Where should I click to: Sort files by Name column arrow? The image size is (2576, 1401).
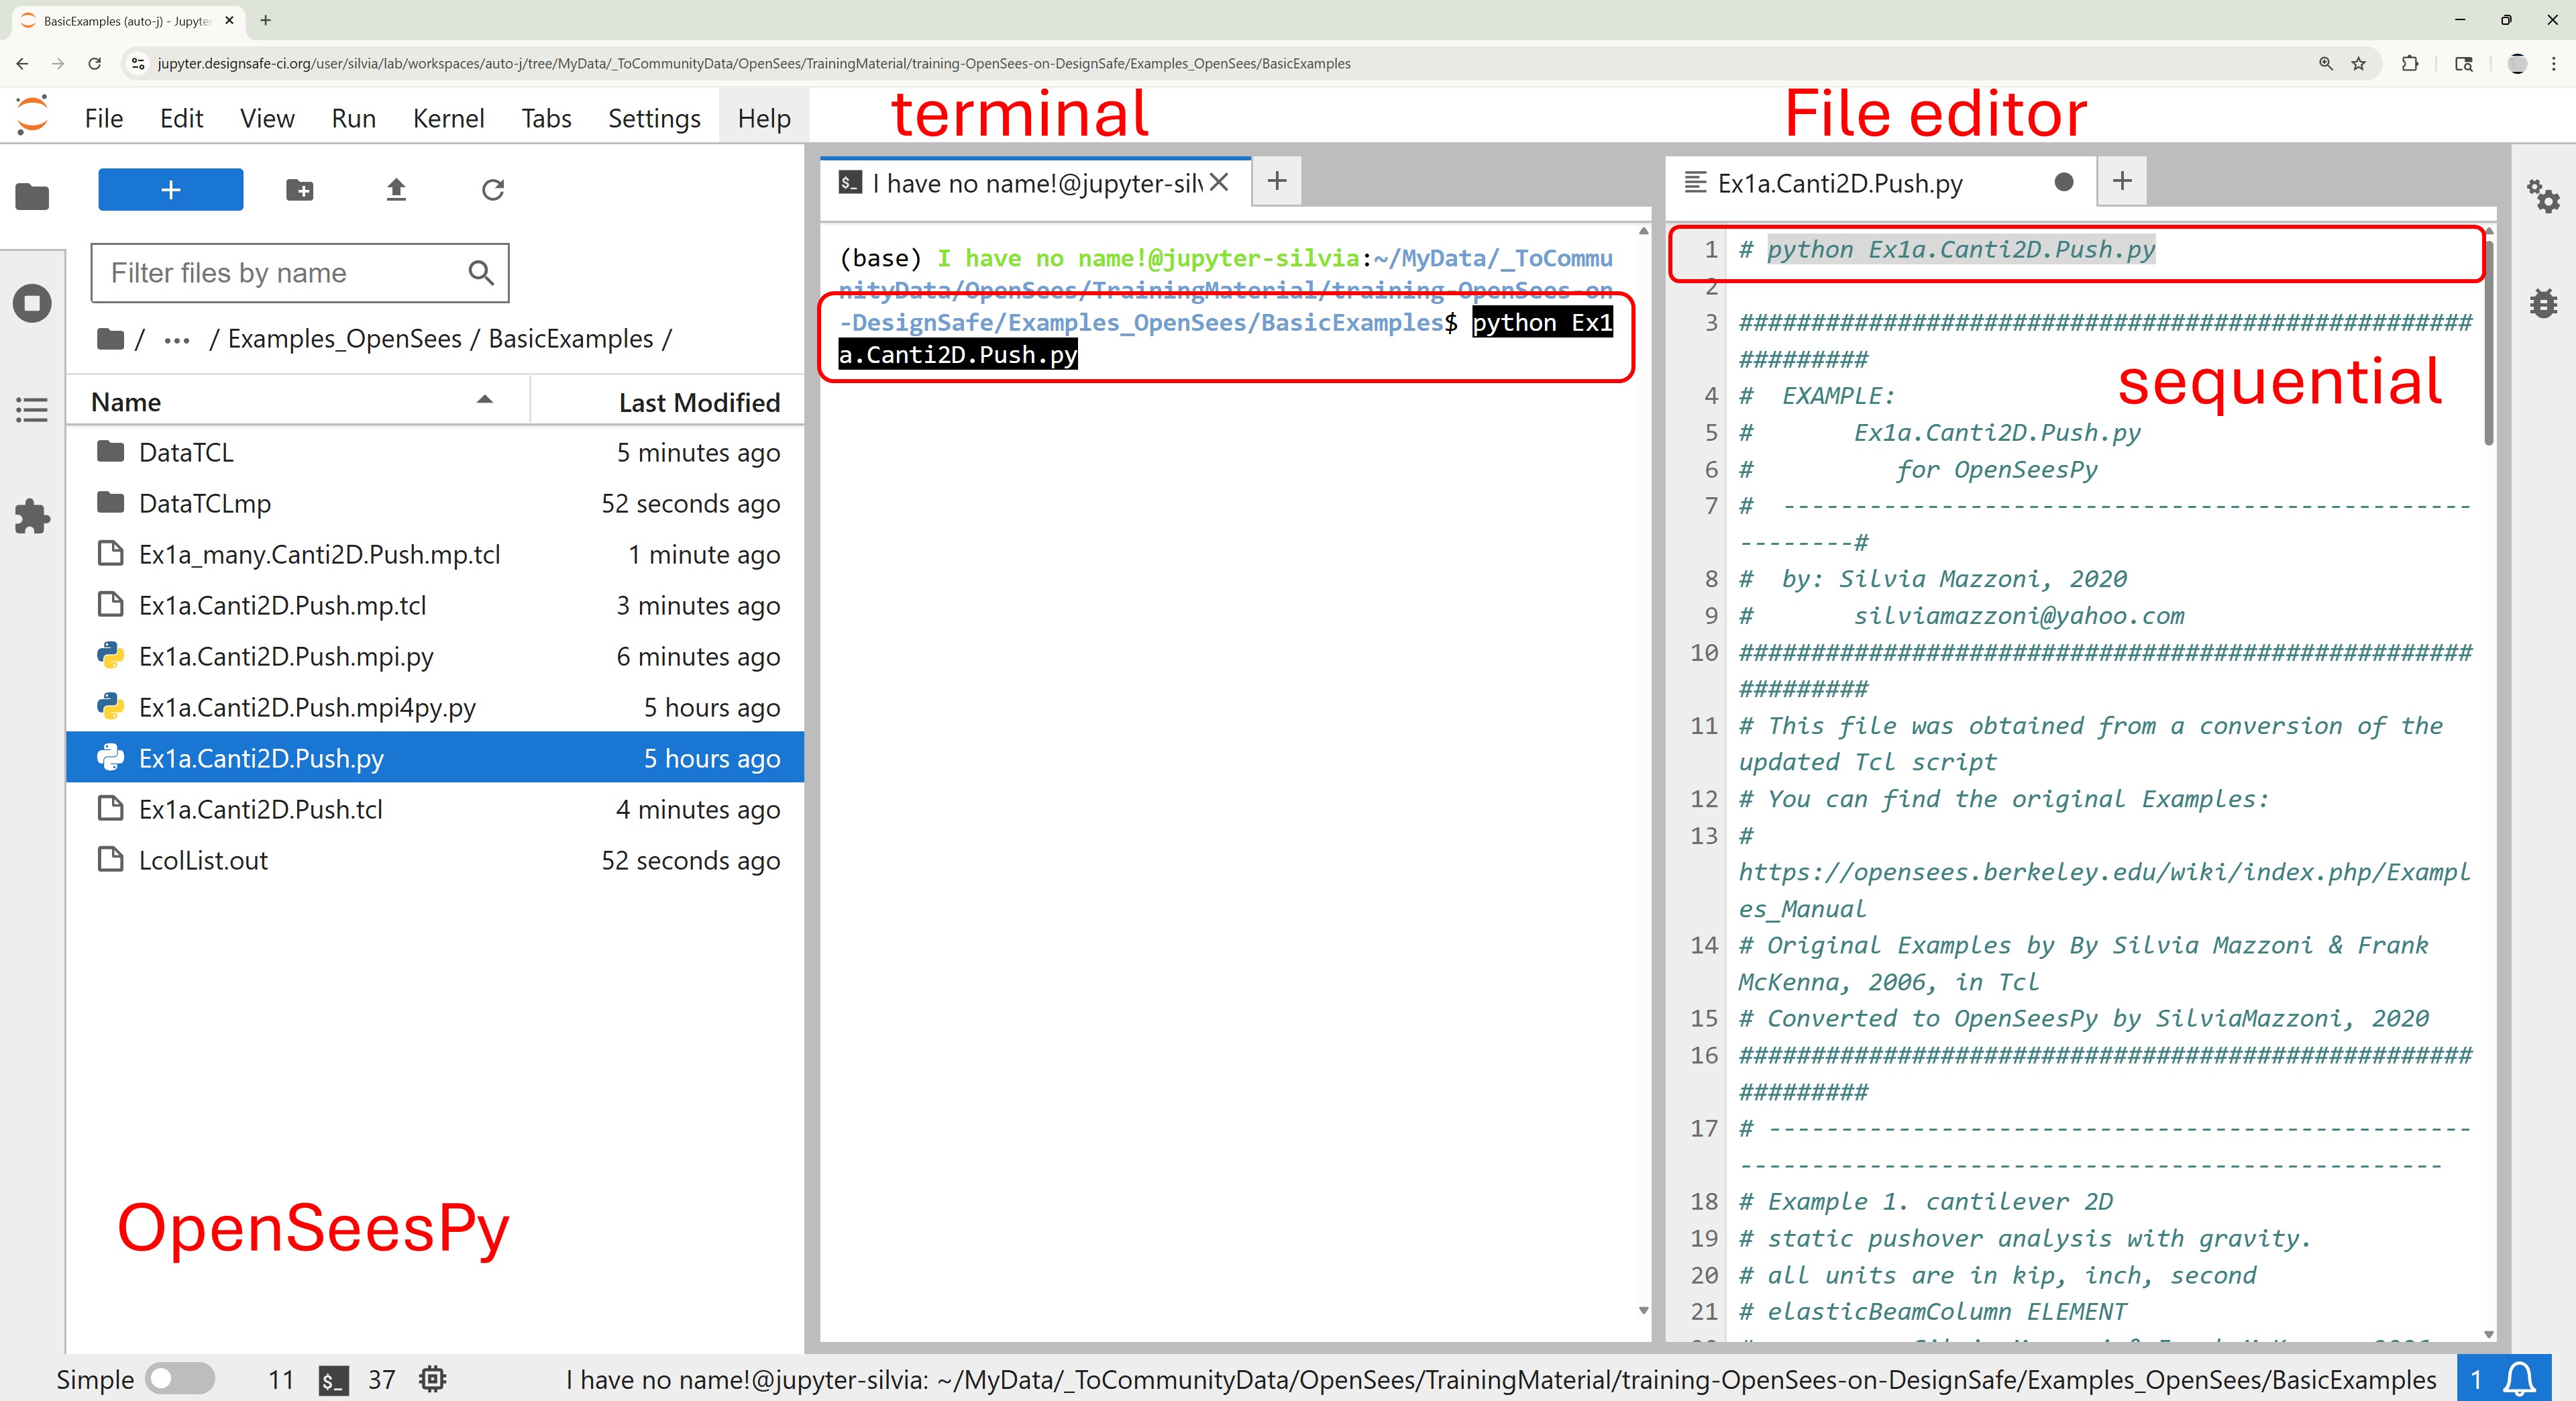485,400
